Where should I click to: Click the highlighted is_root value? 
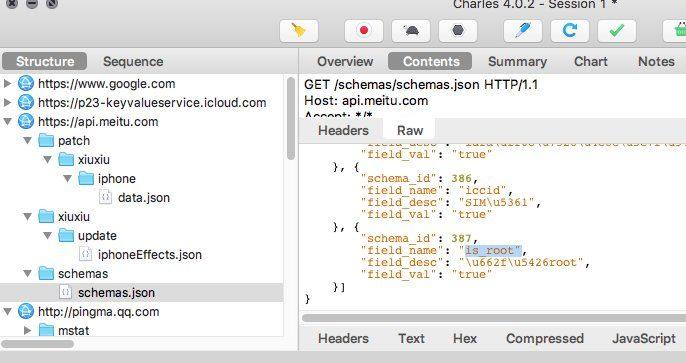493,251
